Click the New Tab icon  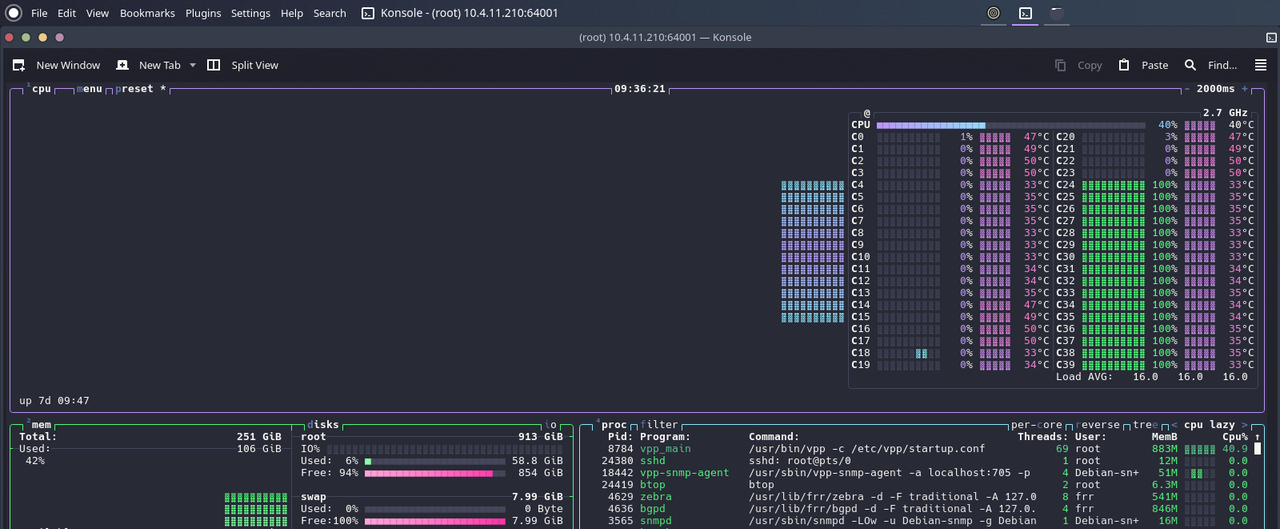(122, 65)
